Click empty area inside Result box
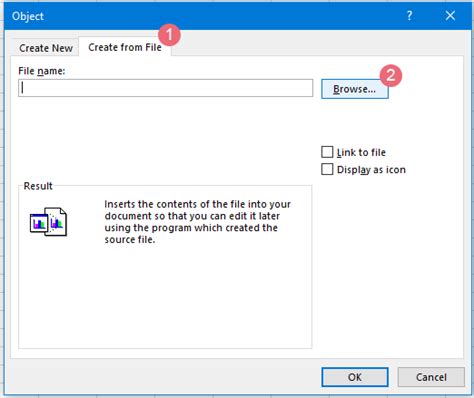 point(165,297)
